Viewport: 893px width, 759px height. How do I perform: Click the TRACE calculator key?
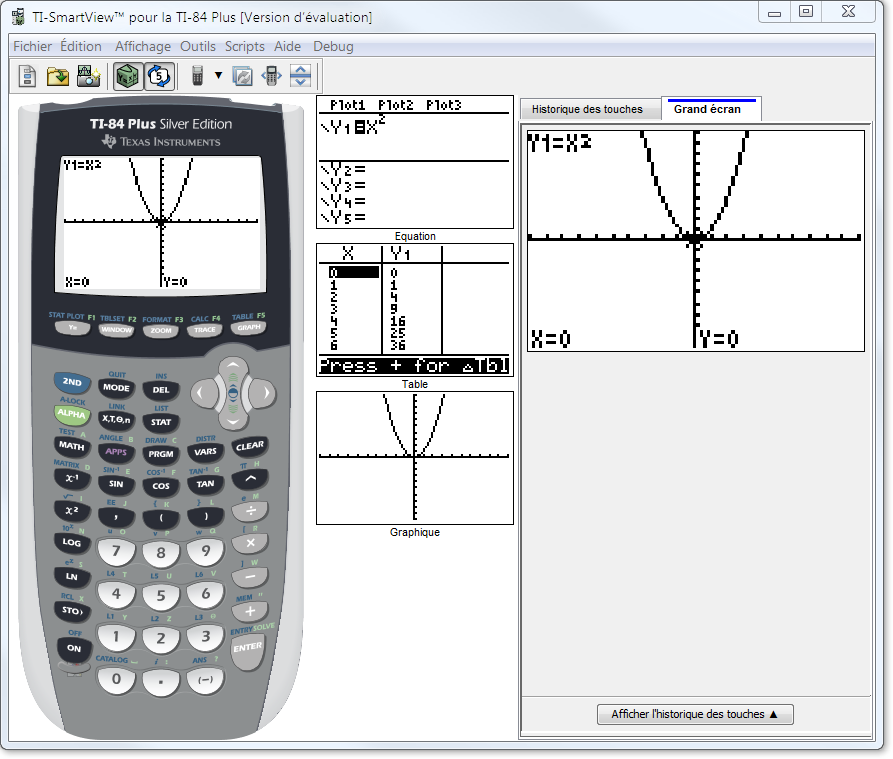[204, 330]
